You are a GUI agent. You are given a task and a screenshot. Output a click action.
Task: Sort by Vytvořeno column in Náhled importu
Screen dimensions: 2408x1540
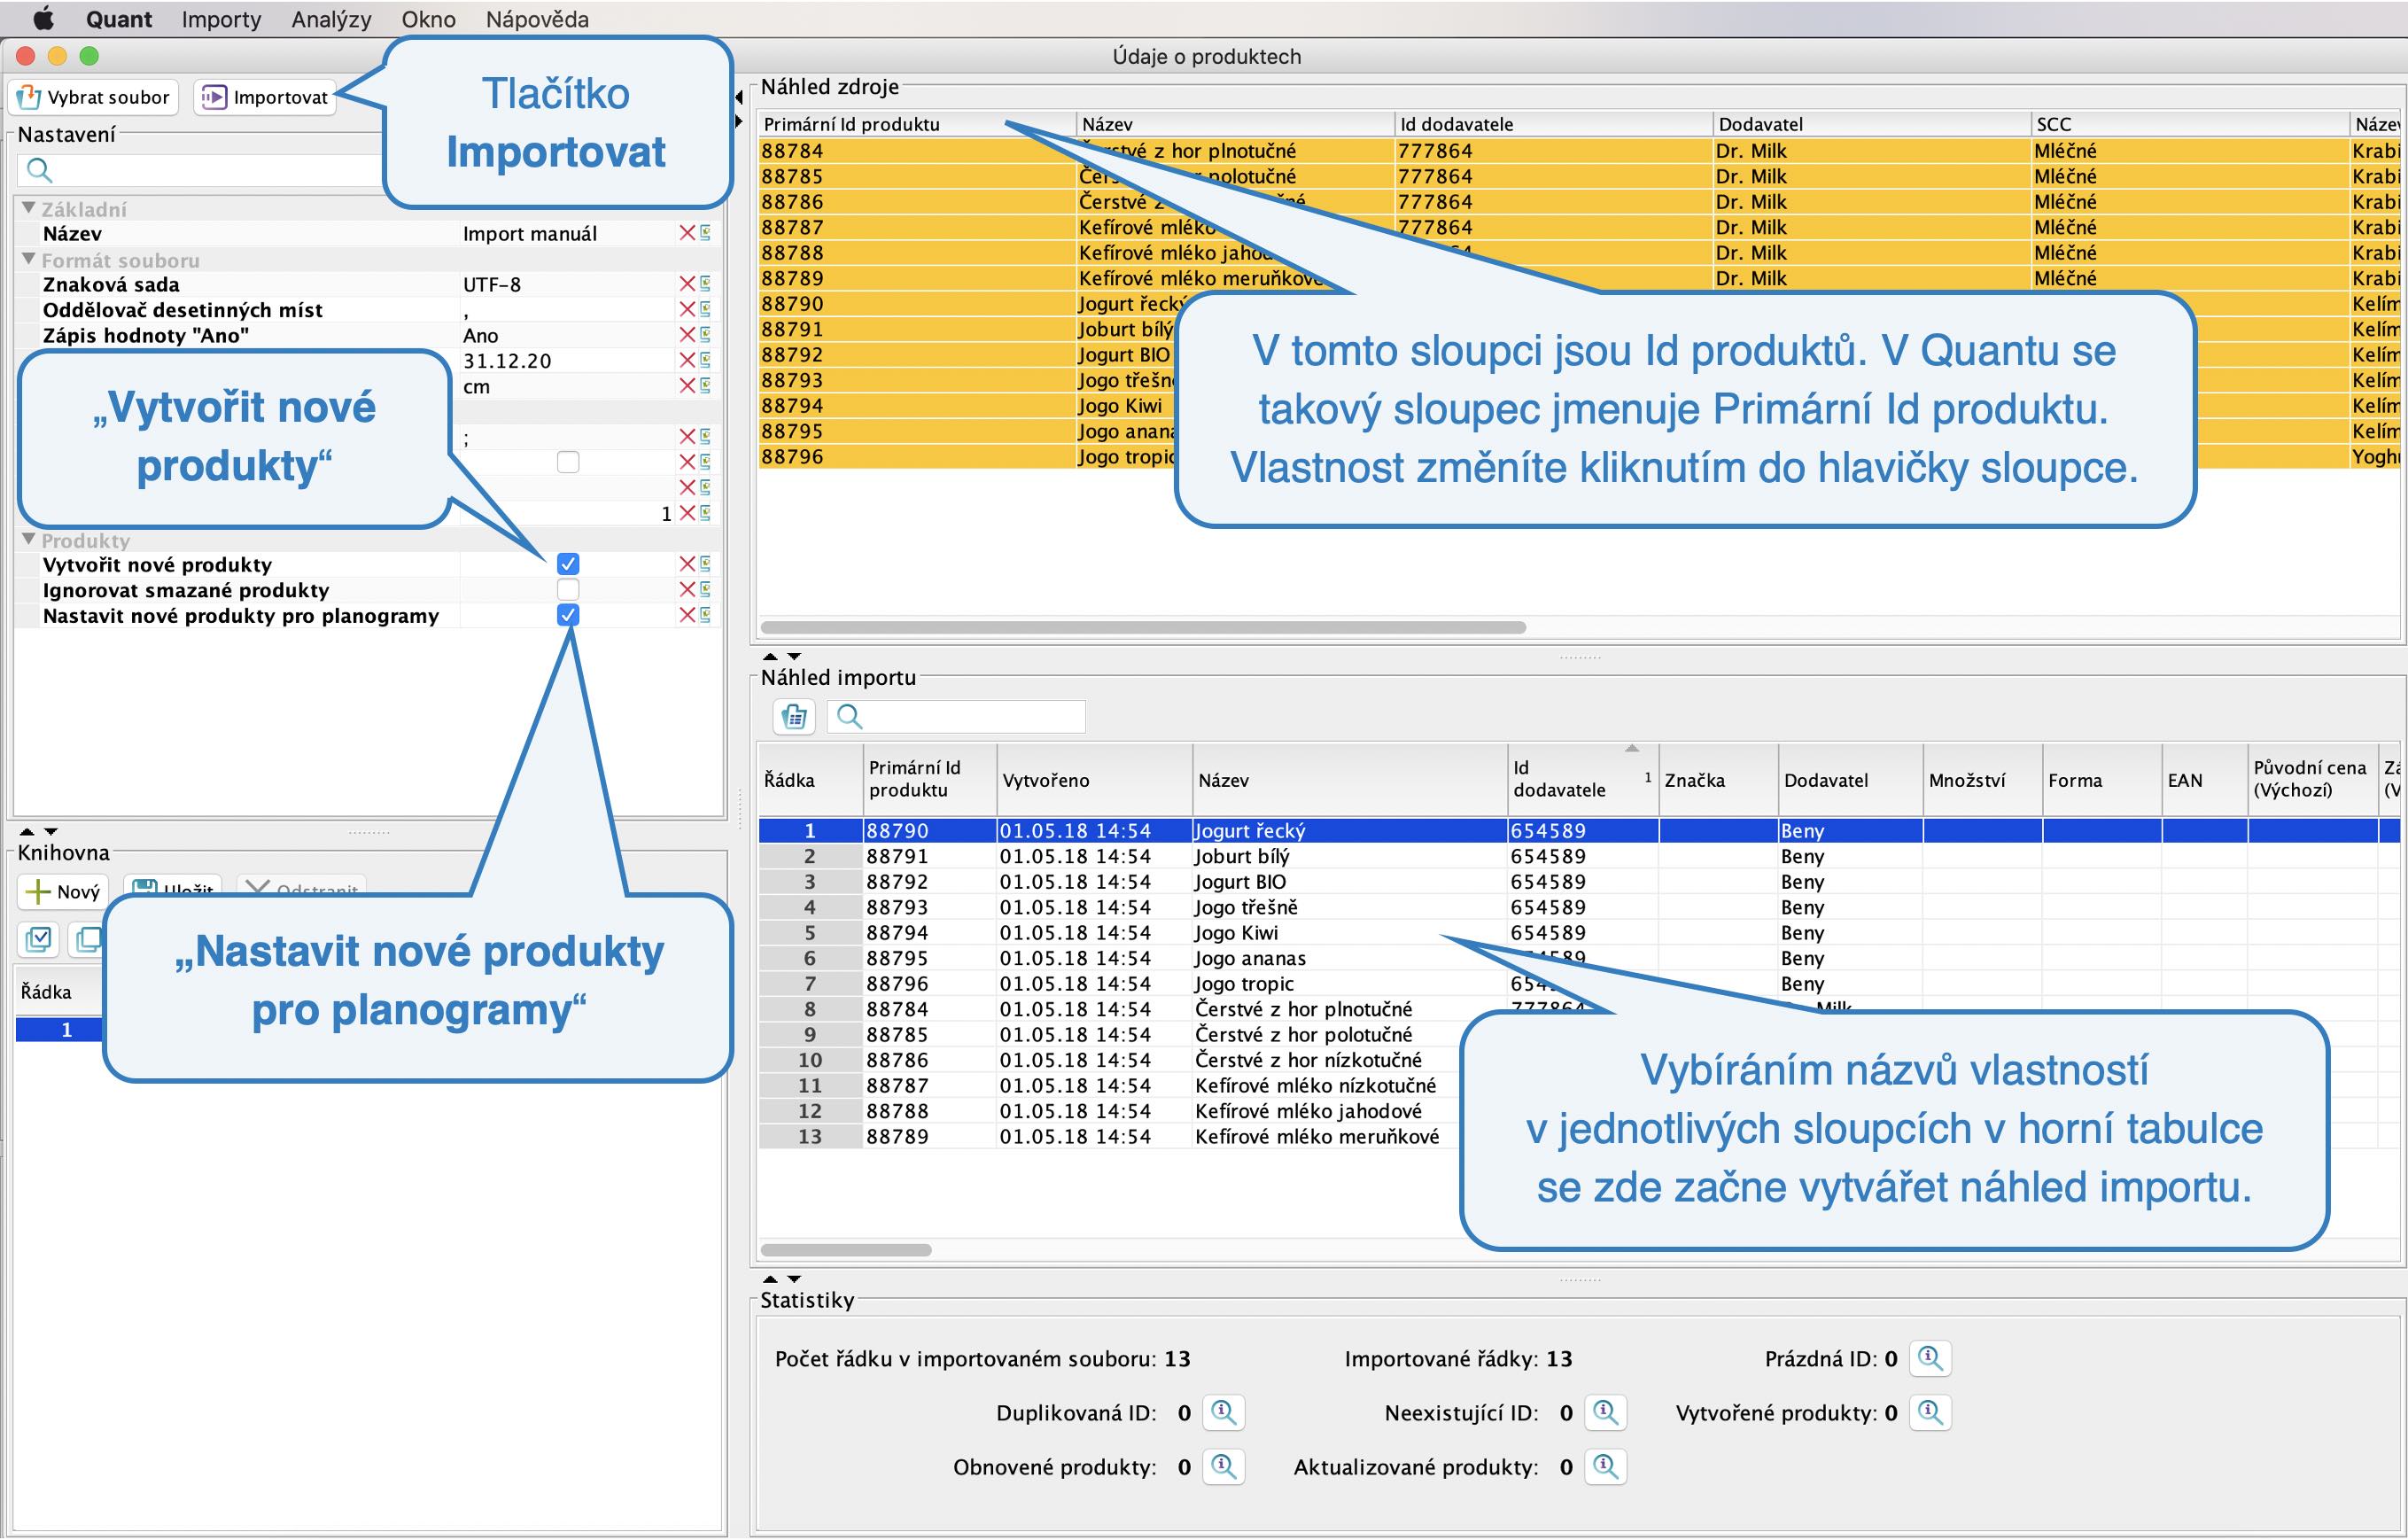coord(1095,779)
